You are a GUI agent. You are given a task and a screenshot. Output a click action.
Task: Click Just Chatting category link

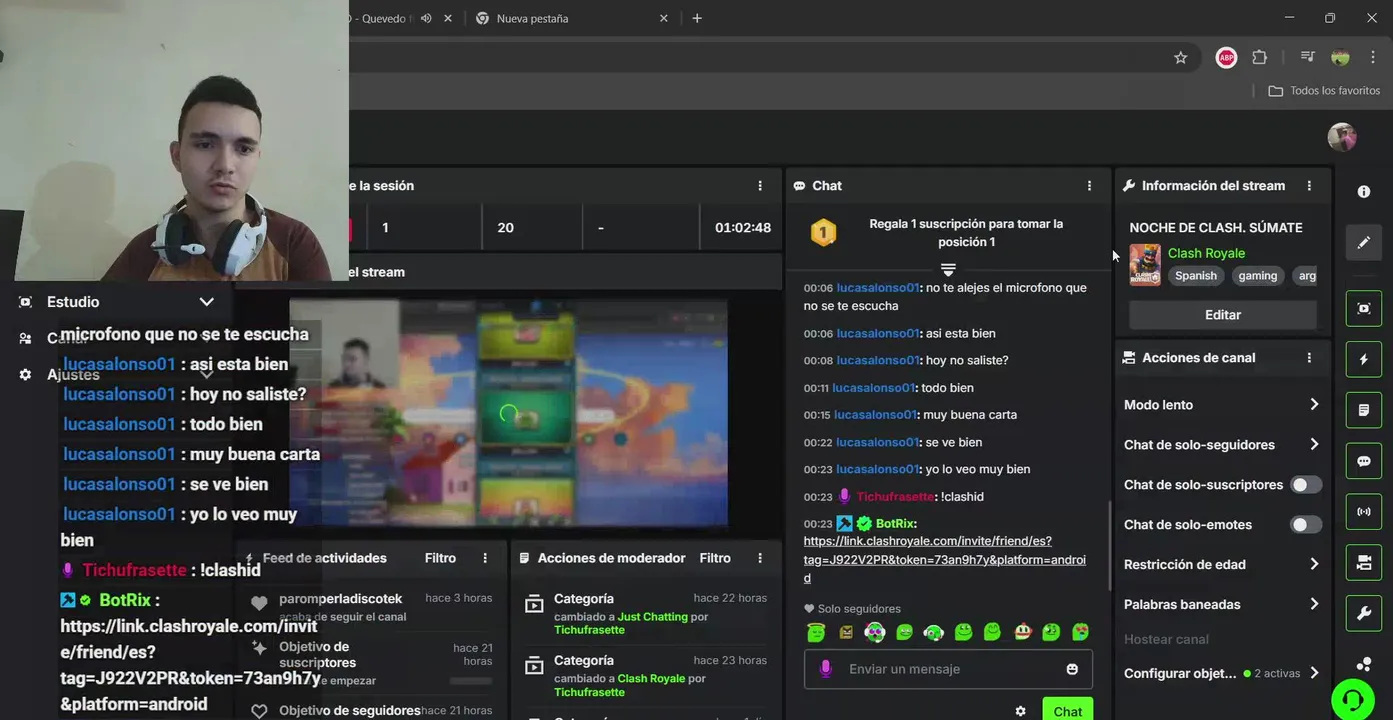click(652, 617)
